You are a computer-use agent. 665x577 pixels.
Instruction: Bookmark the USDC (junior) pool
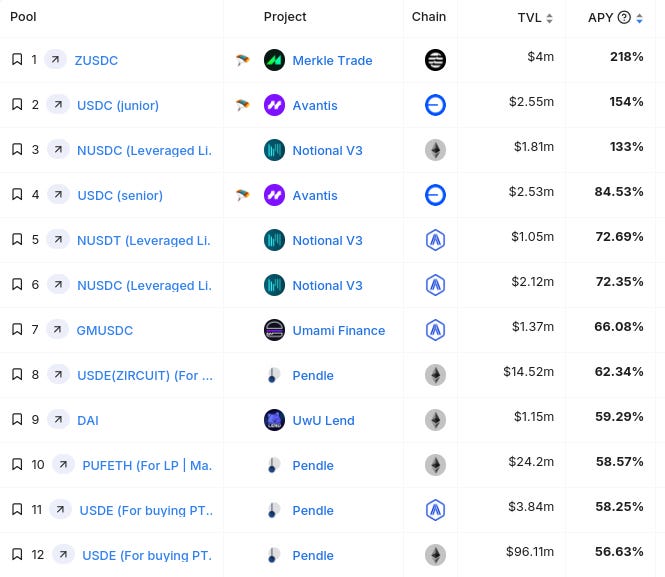click(x=17, y=104)
